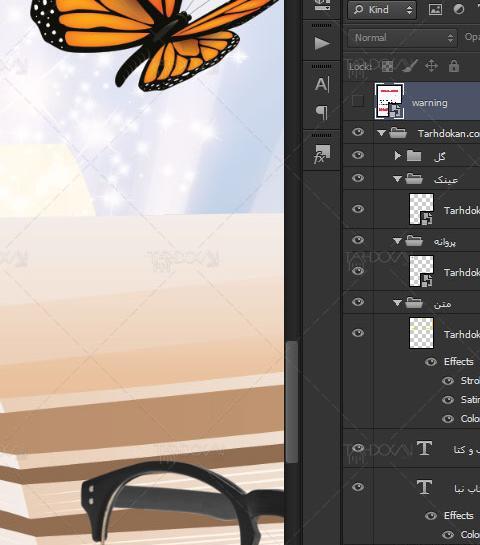Image resolution: width=480 pixels, height=545 pixels.
Task: Collapse the عینک group
Action: tap(397, 179)
